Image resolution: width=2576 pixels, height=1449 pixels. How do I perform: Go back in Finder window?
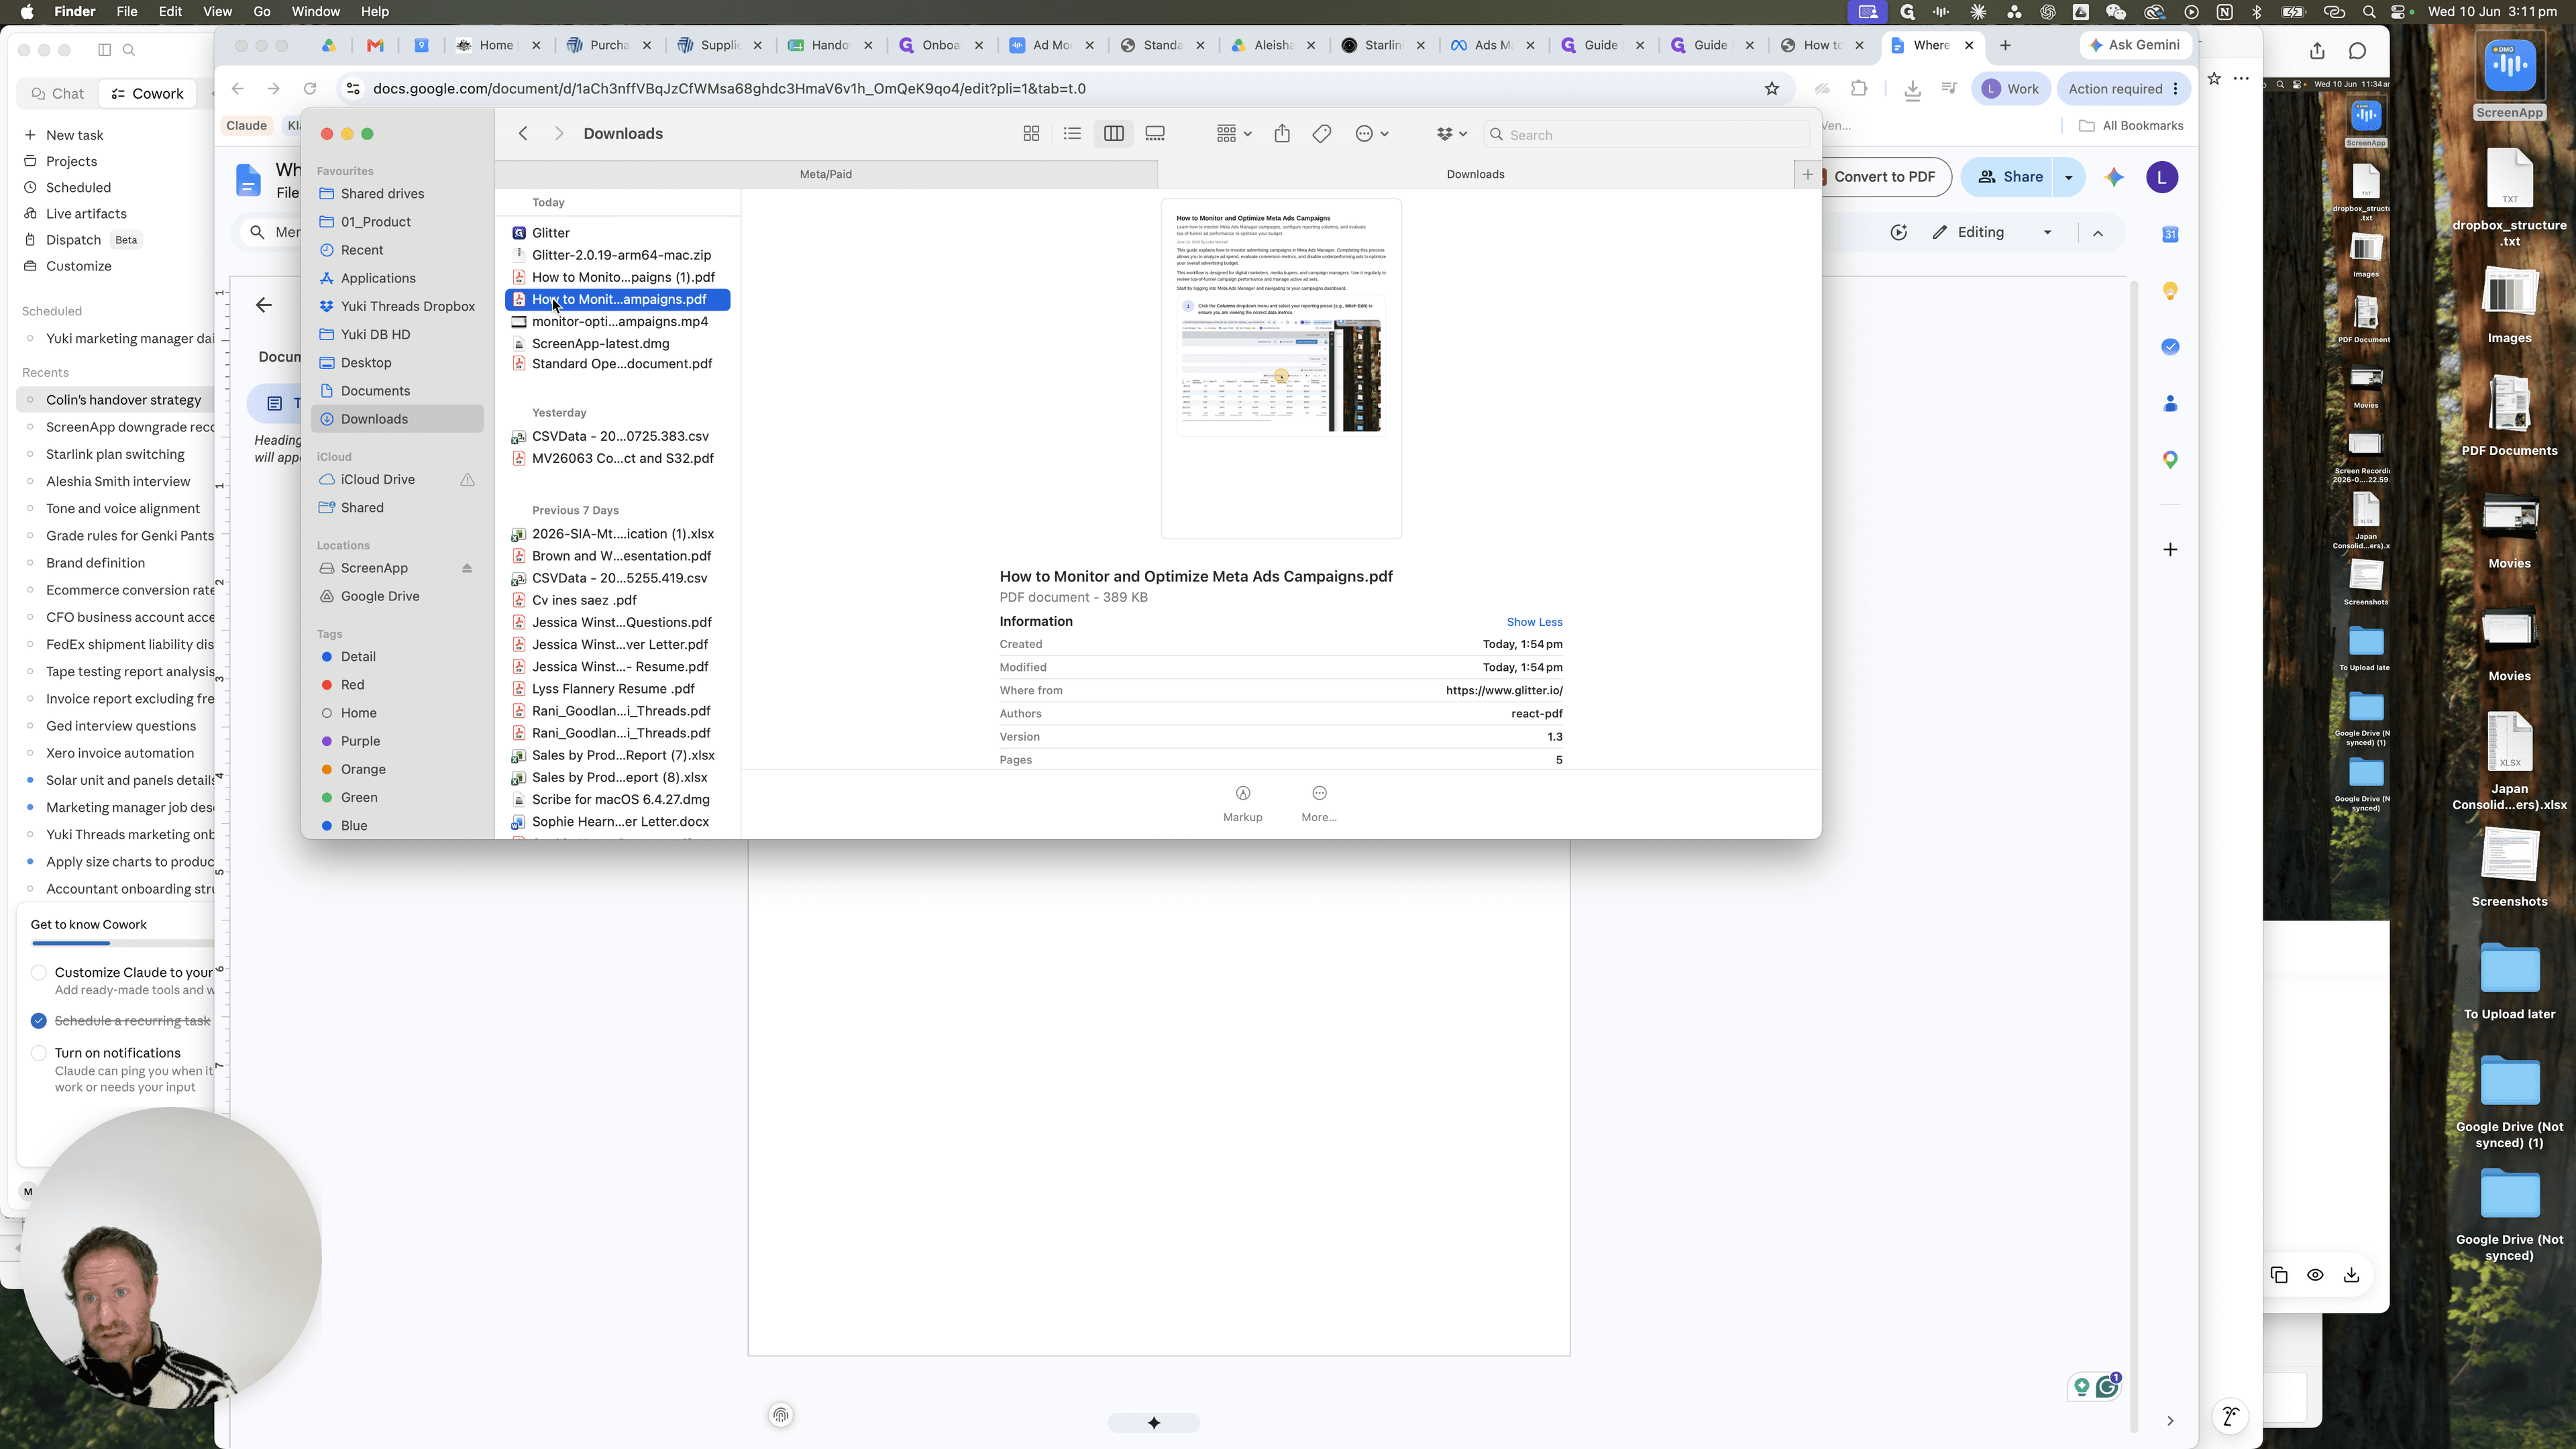(523, 134)
